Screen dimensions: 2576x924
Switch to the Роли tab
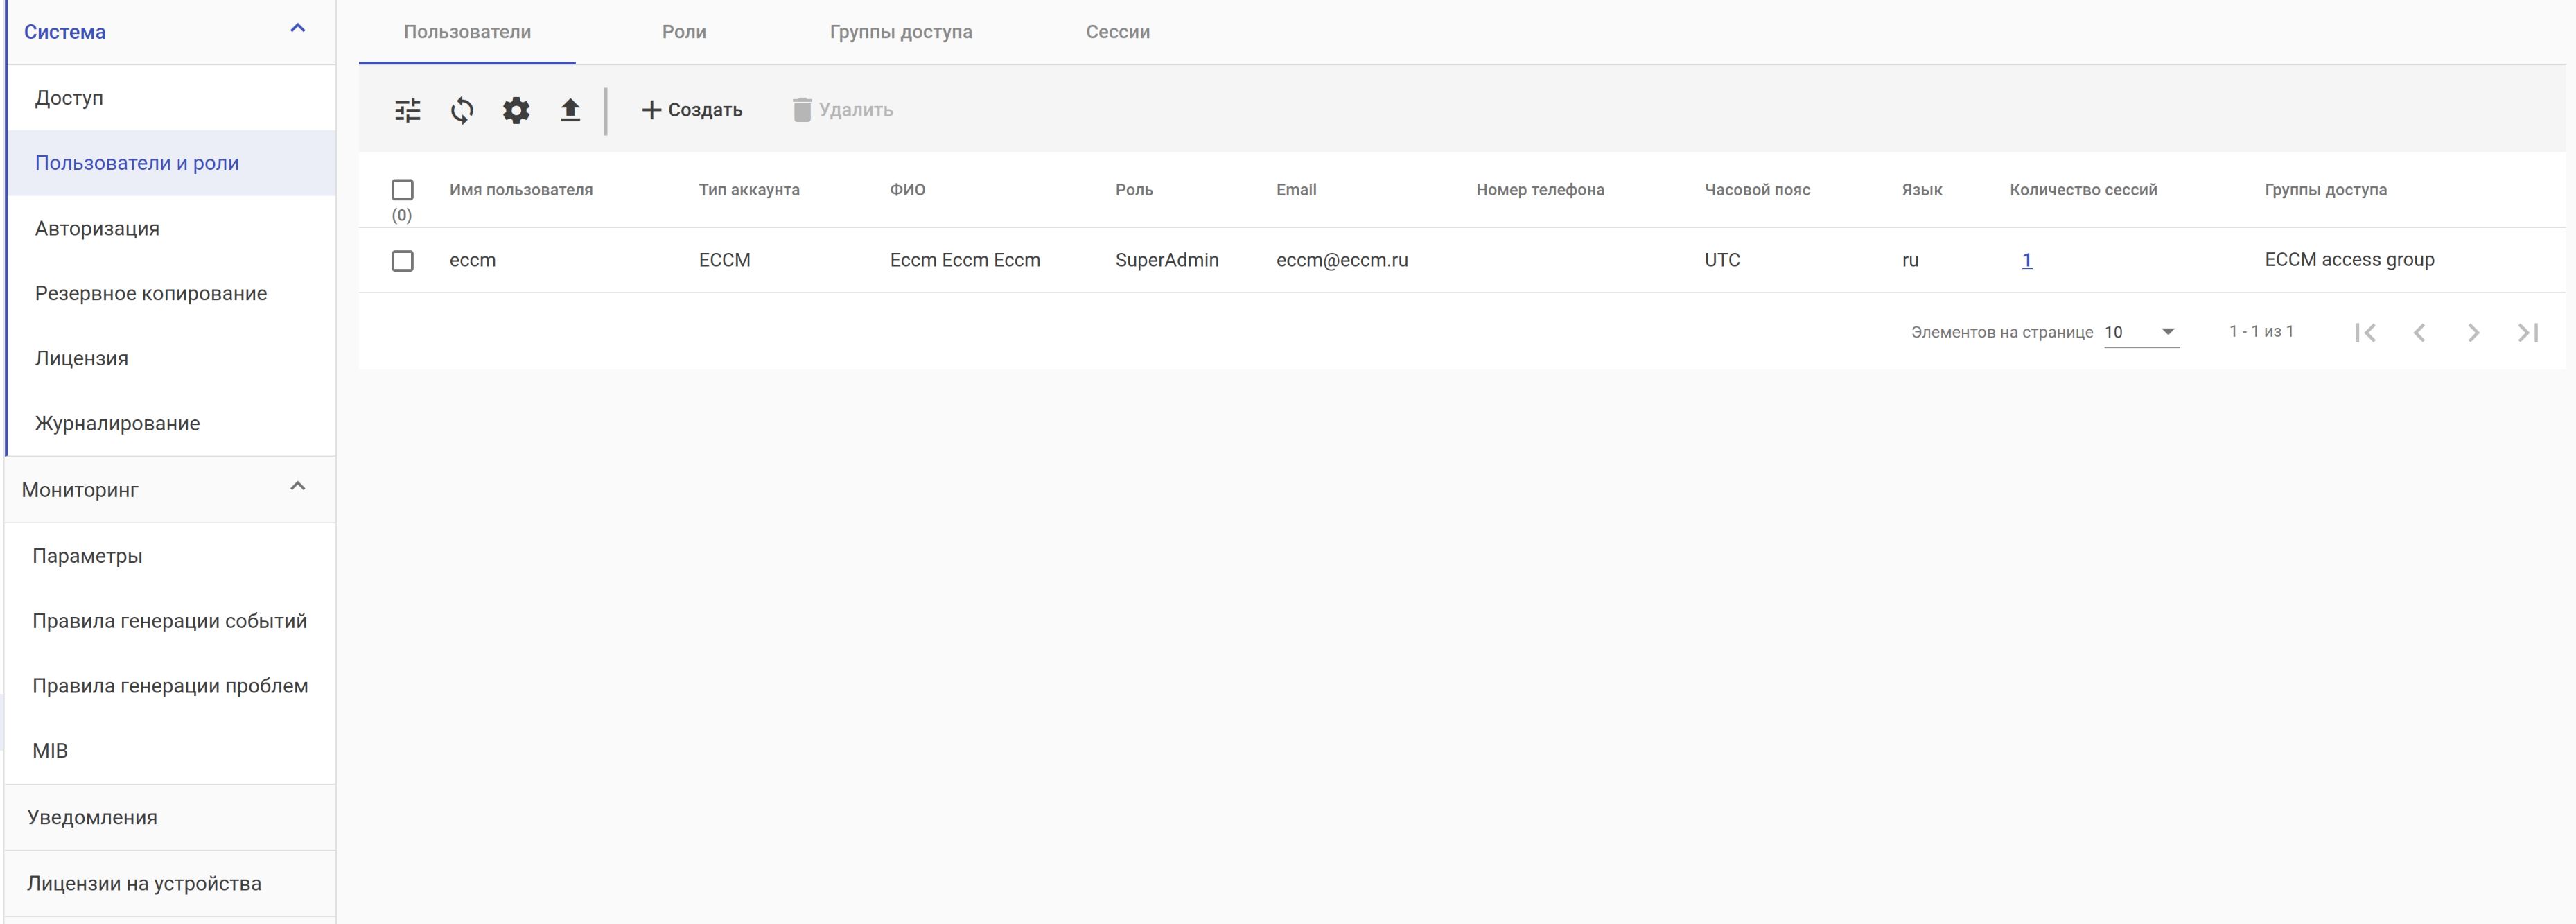[684, 32]
